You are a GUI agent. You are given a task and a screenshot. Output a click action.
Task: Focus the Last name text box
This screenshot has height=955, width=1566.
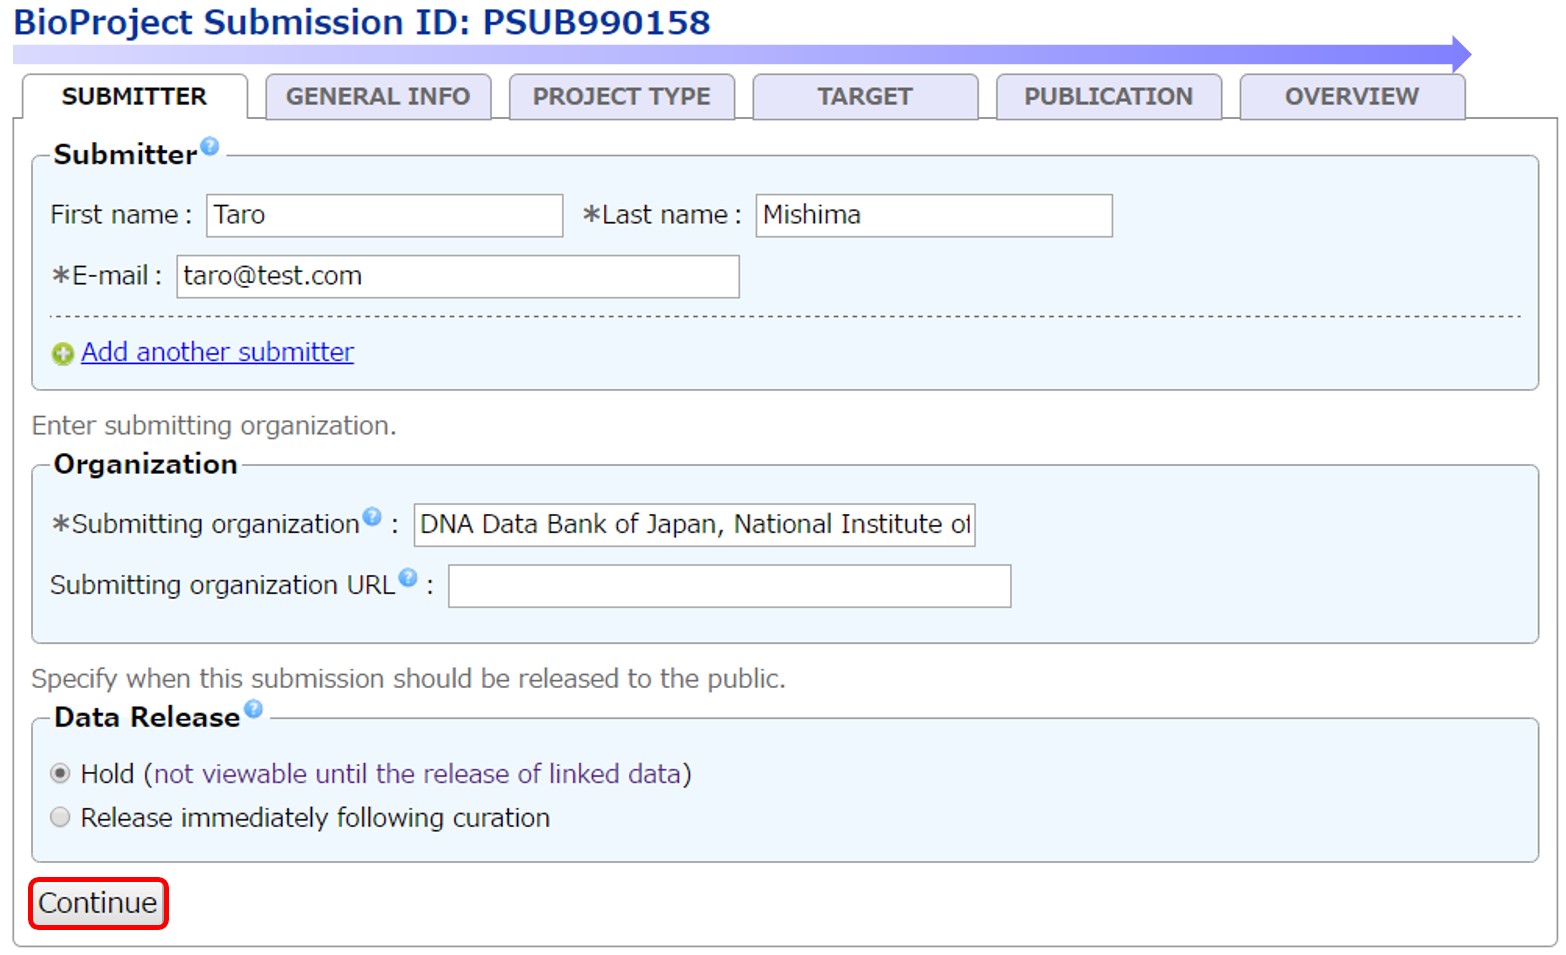933,216
